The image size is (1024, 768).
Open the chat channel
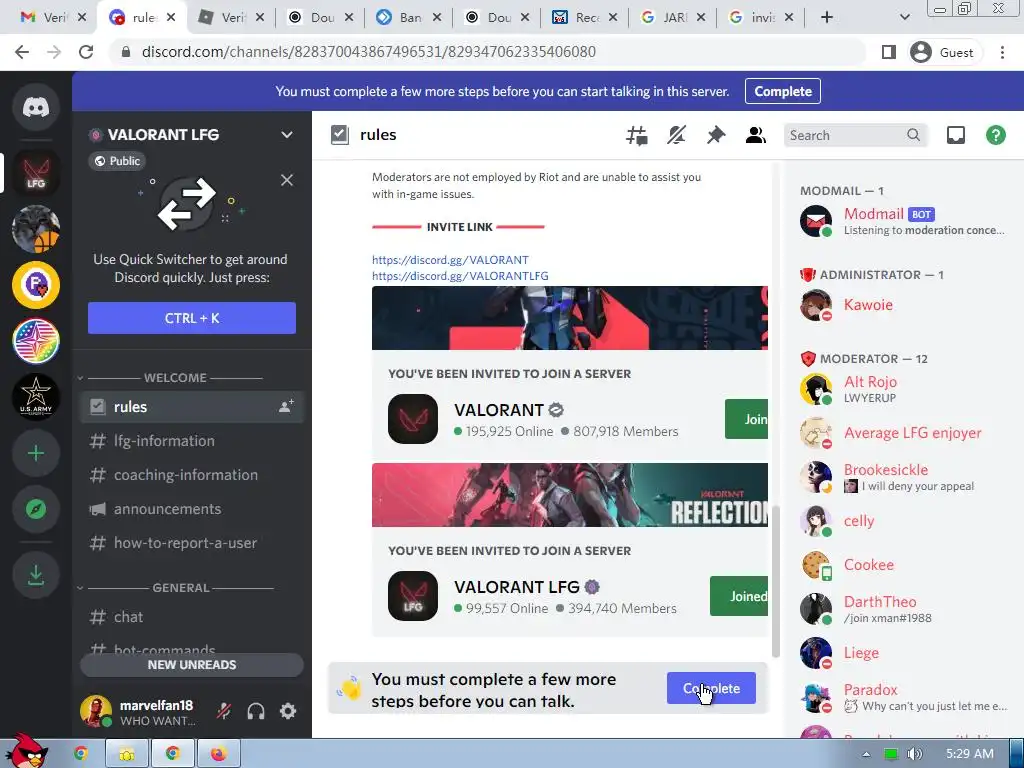click(x=192, y=616)
